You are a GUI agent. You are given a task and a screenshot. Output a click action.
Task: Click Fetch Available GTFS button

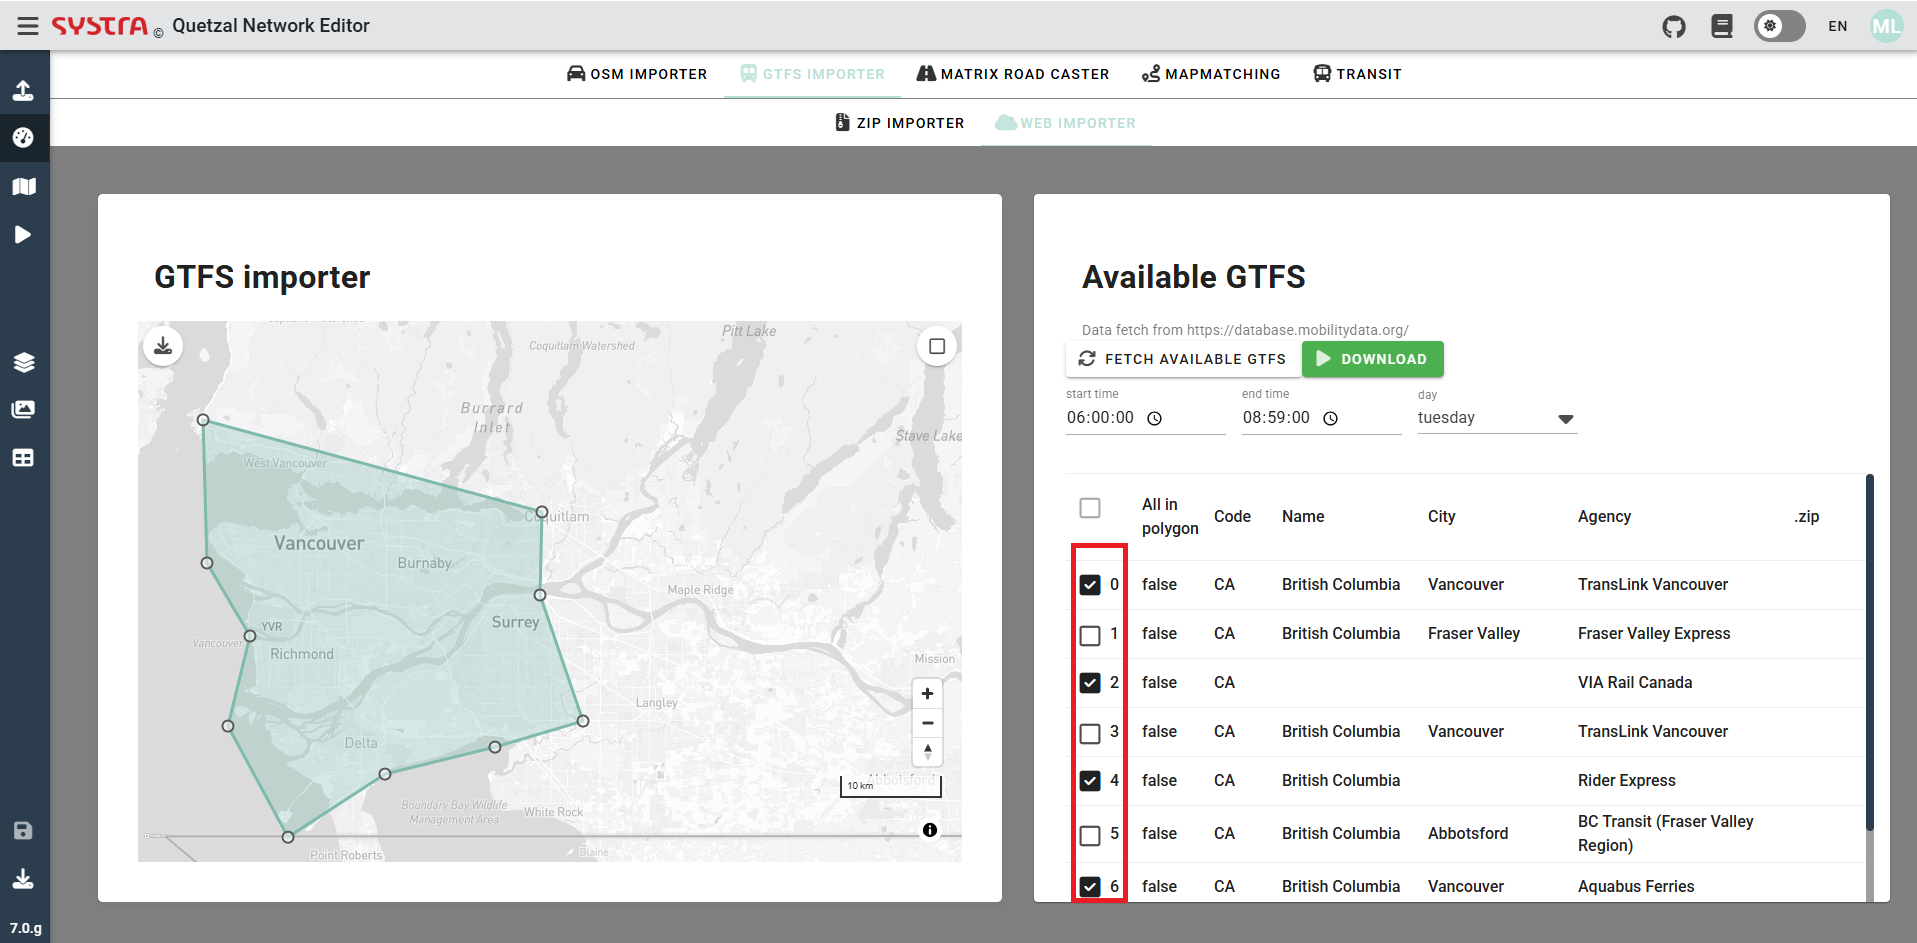pos(1183,359)
